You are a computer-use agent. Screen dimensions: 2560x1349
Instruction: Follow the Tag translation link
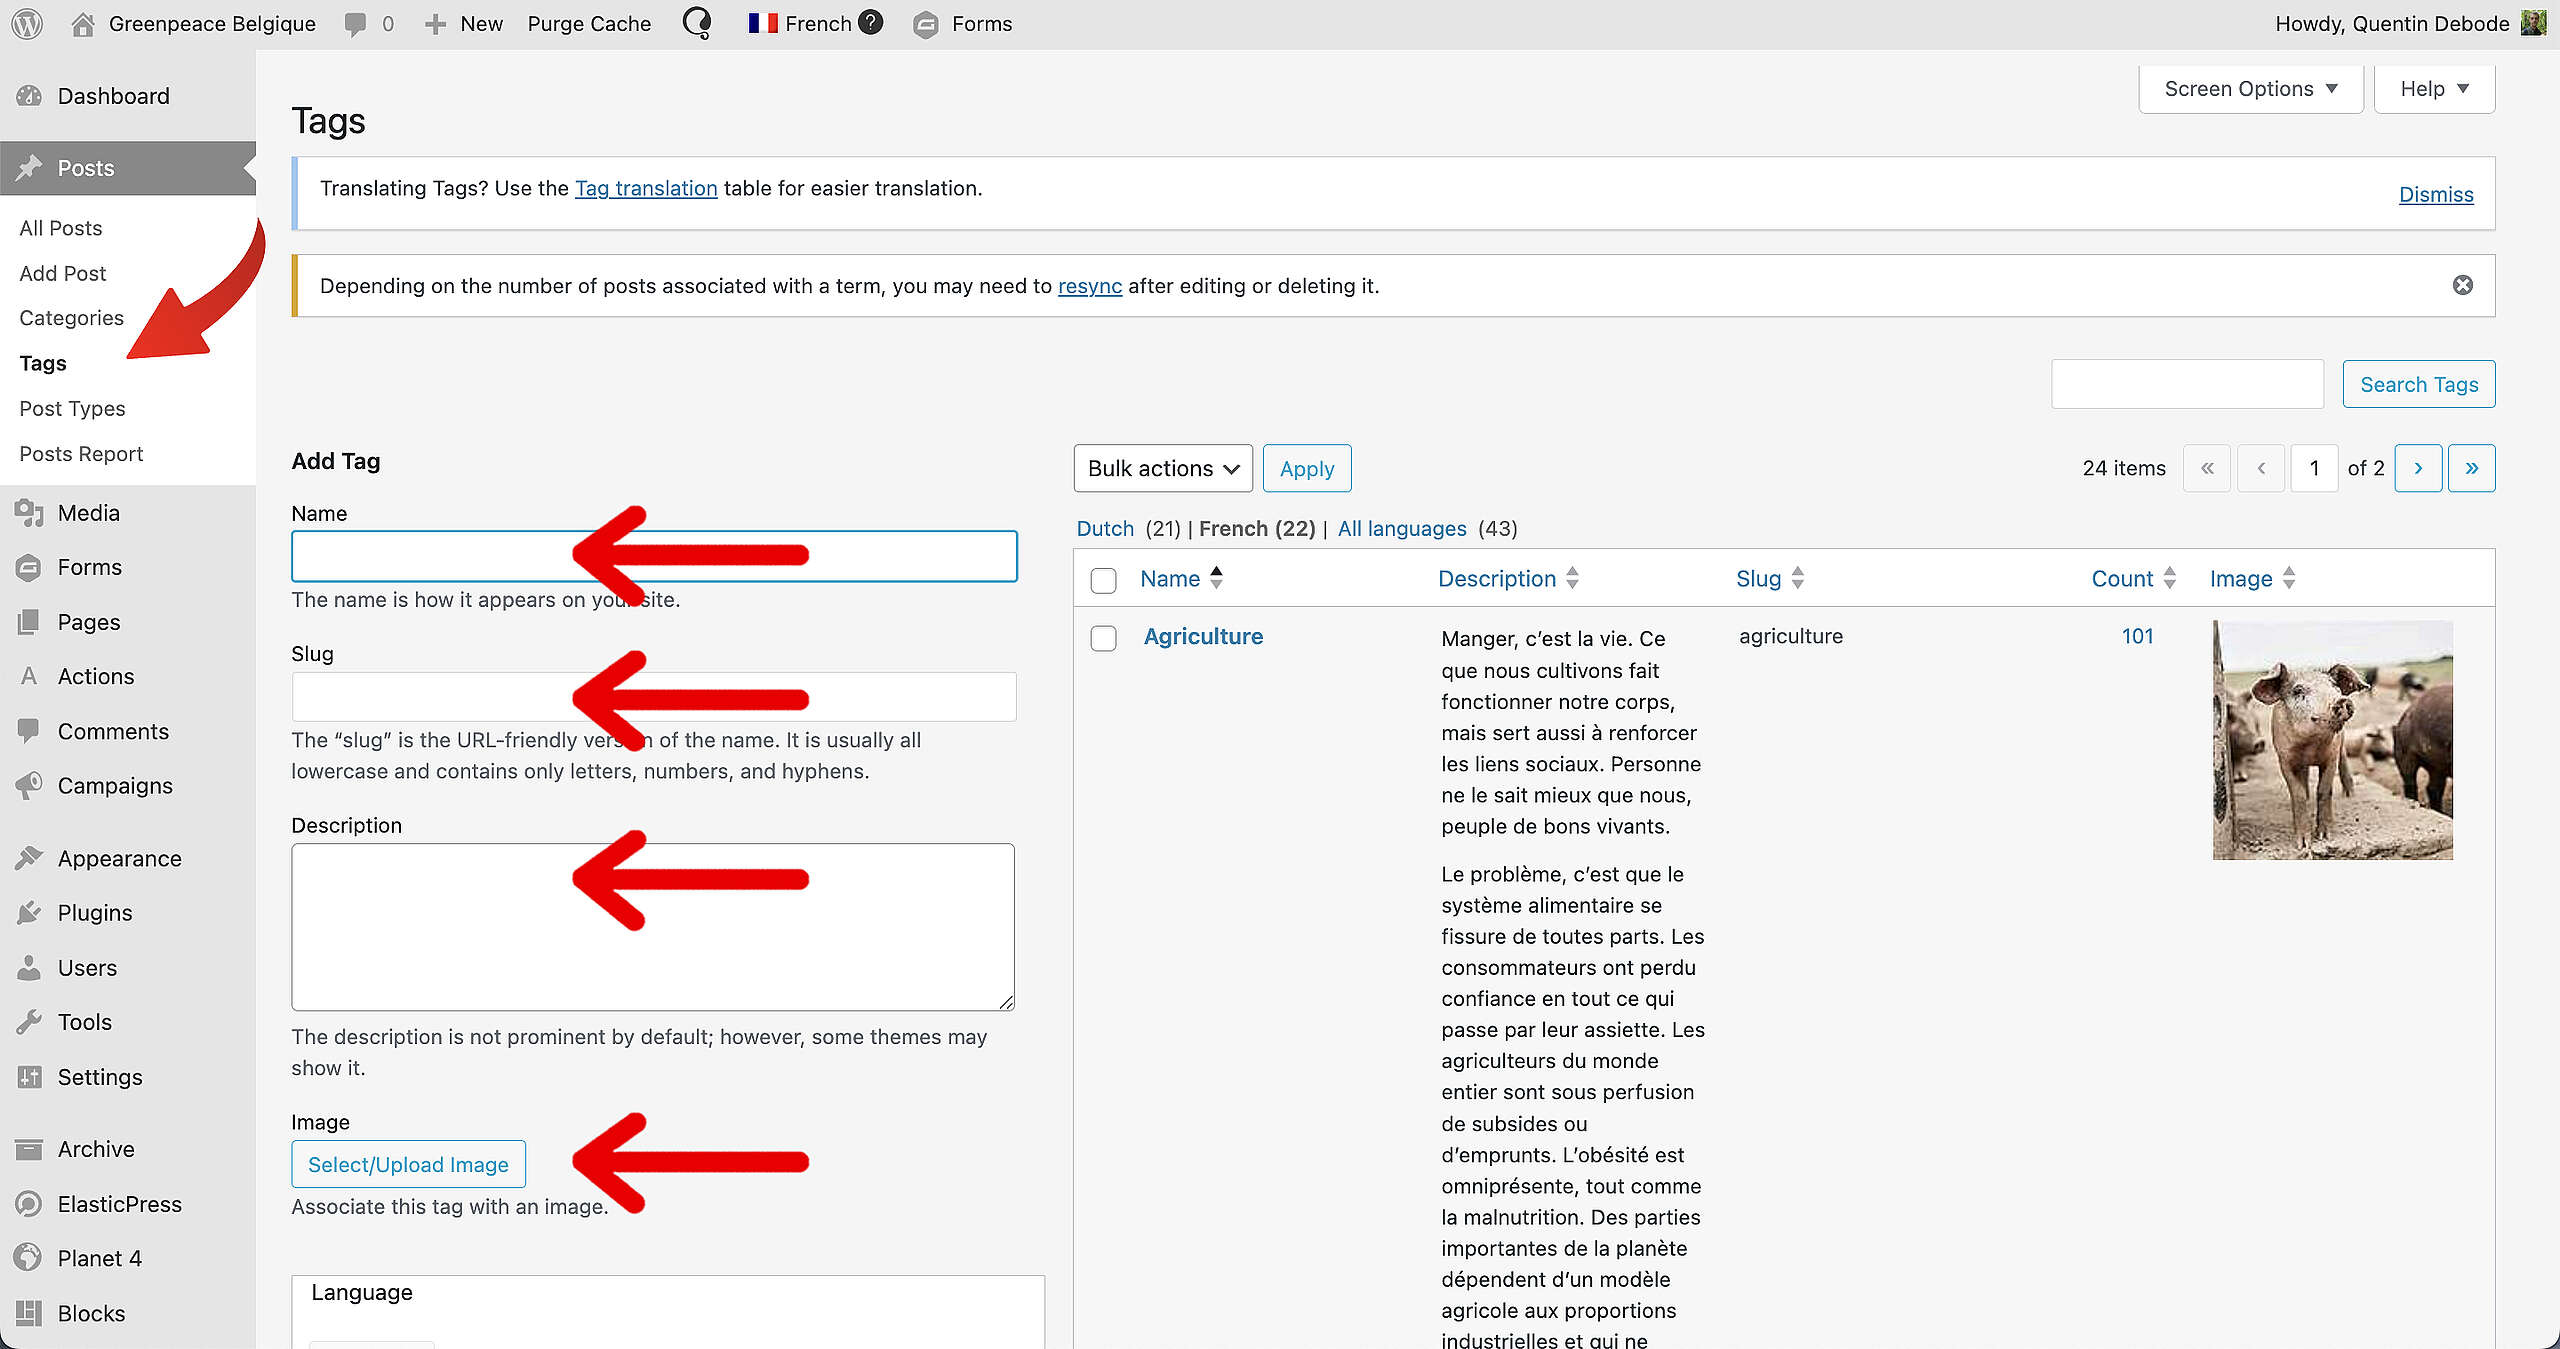pyautogui.click(x=646, y=189)
